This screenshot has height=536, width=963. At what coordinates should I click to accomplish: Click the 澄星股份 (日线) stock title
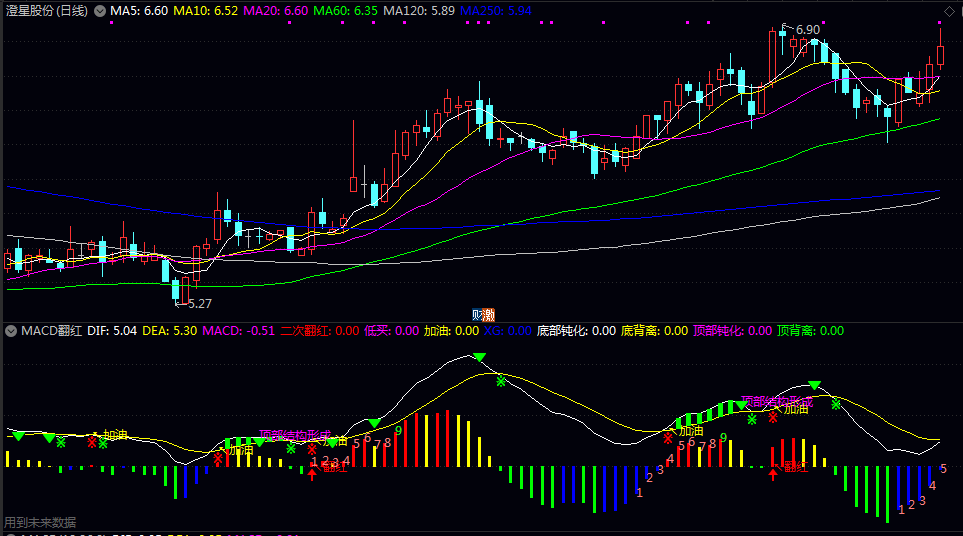tap(46, 10)
